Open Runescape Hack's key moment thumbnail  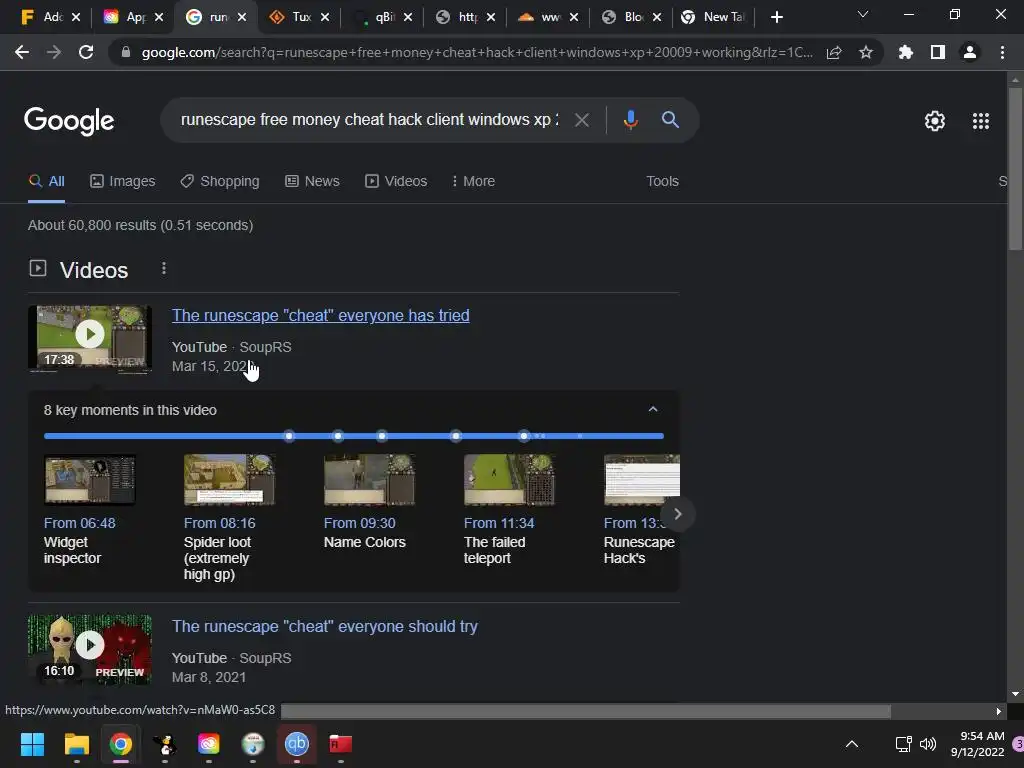click(642, 480)
